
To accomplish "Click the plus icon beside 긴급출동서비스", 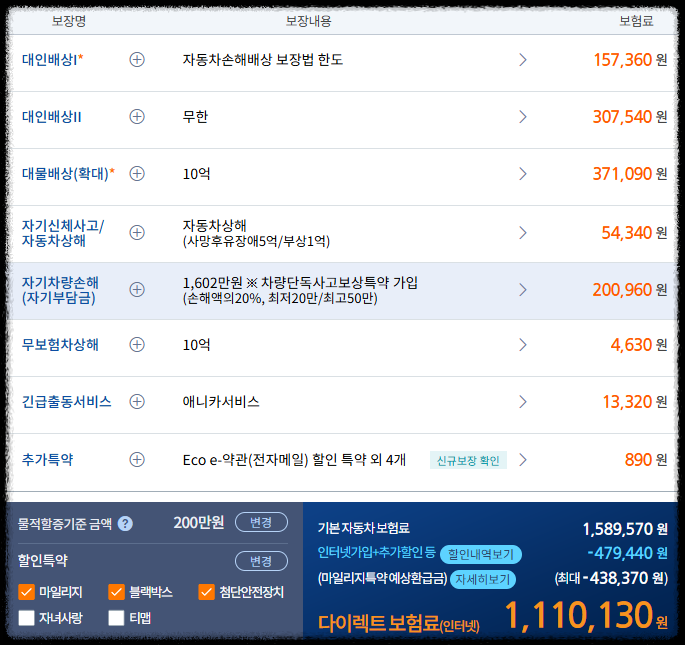I will pyautogui.click(x=137, y=401).
